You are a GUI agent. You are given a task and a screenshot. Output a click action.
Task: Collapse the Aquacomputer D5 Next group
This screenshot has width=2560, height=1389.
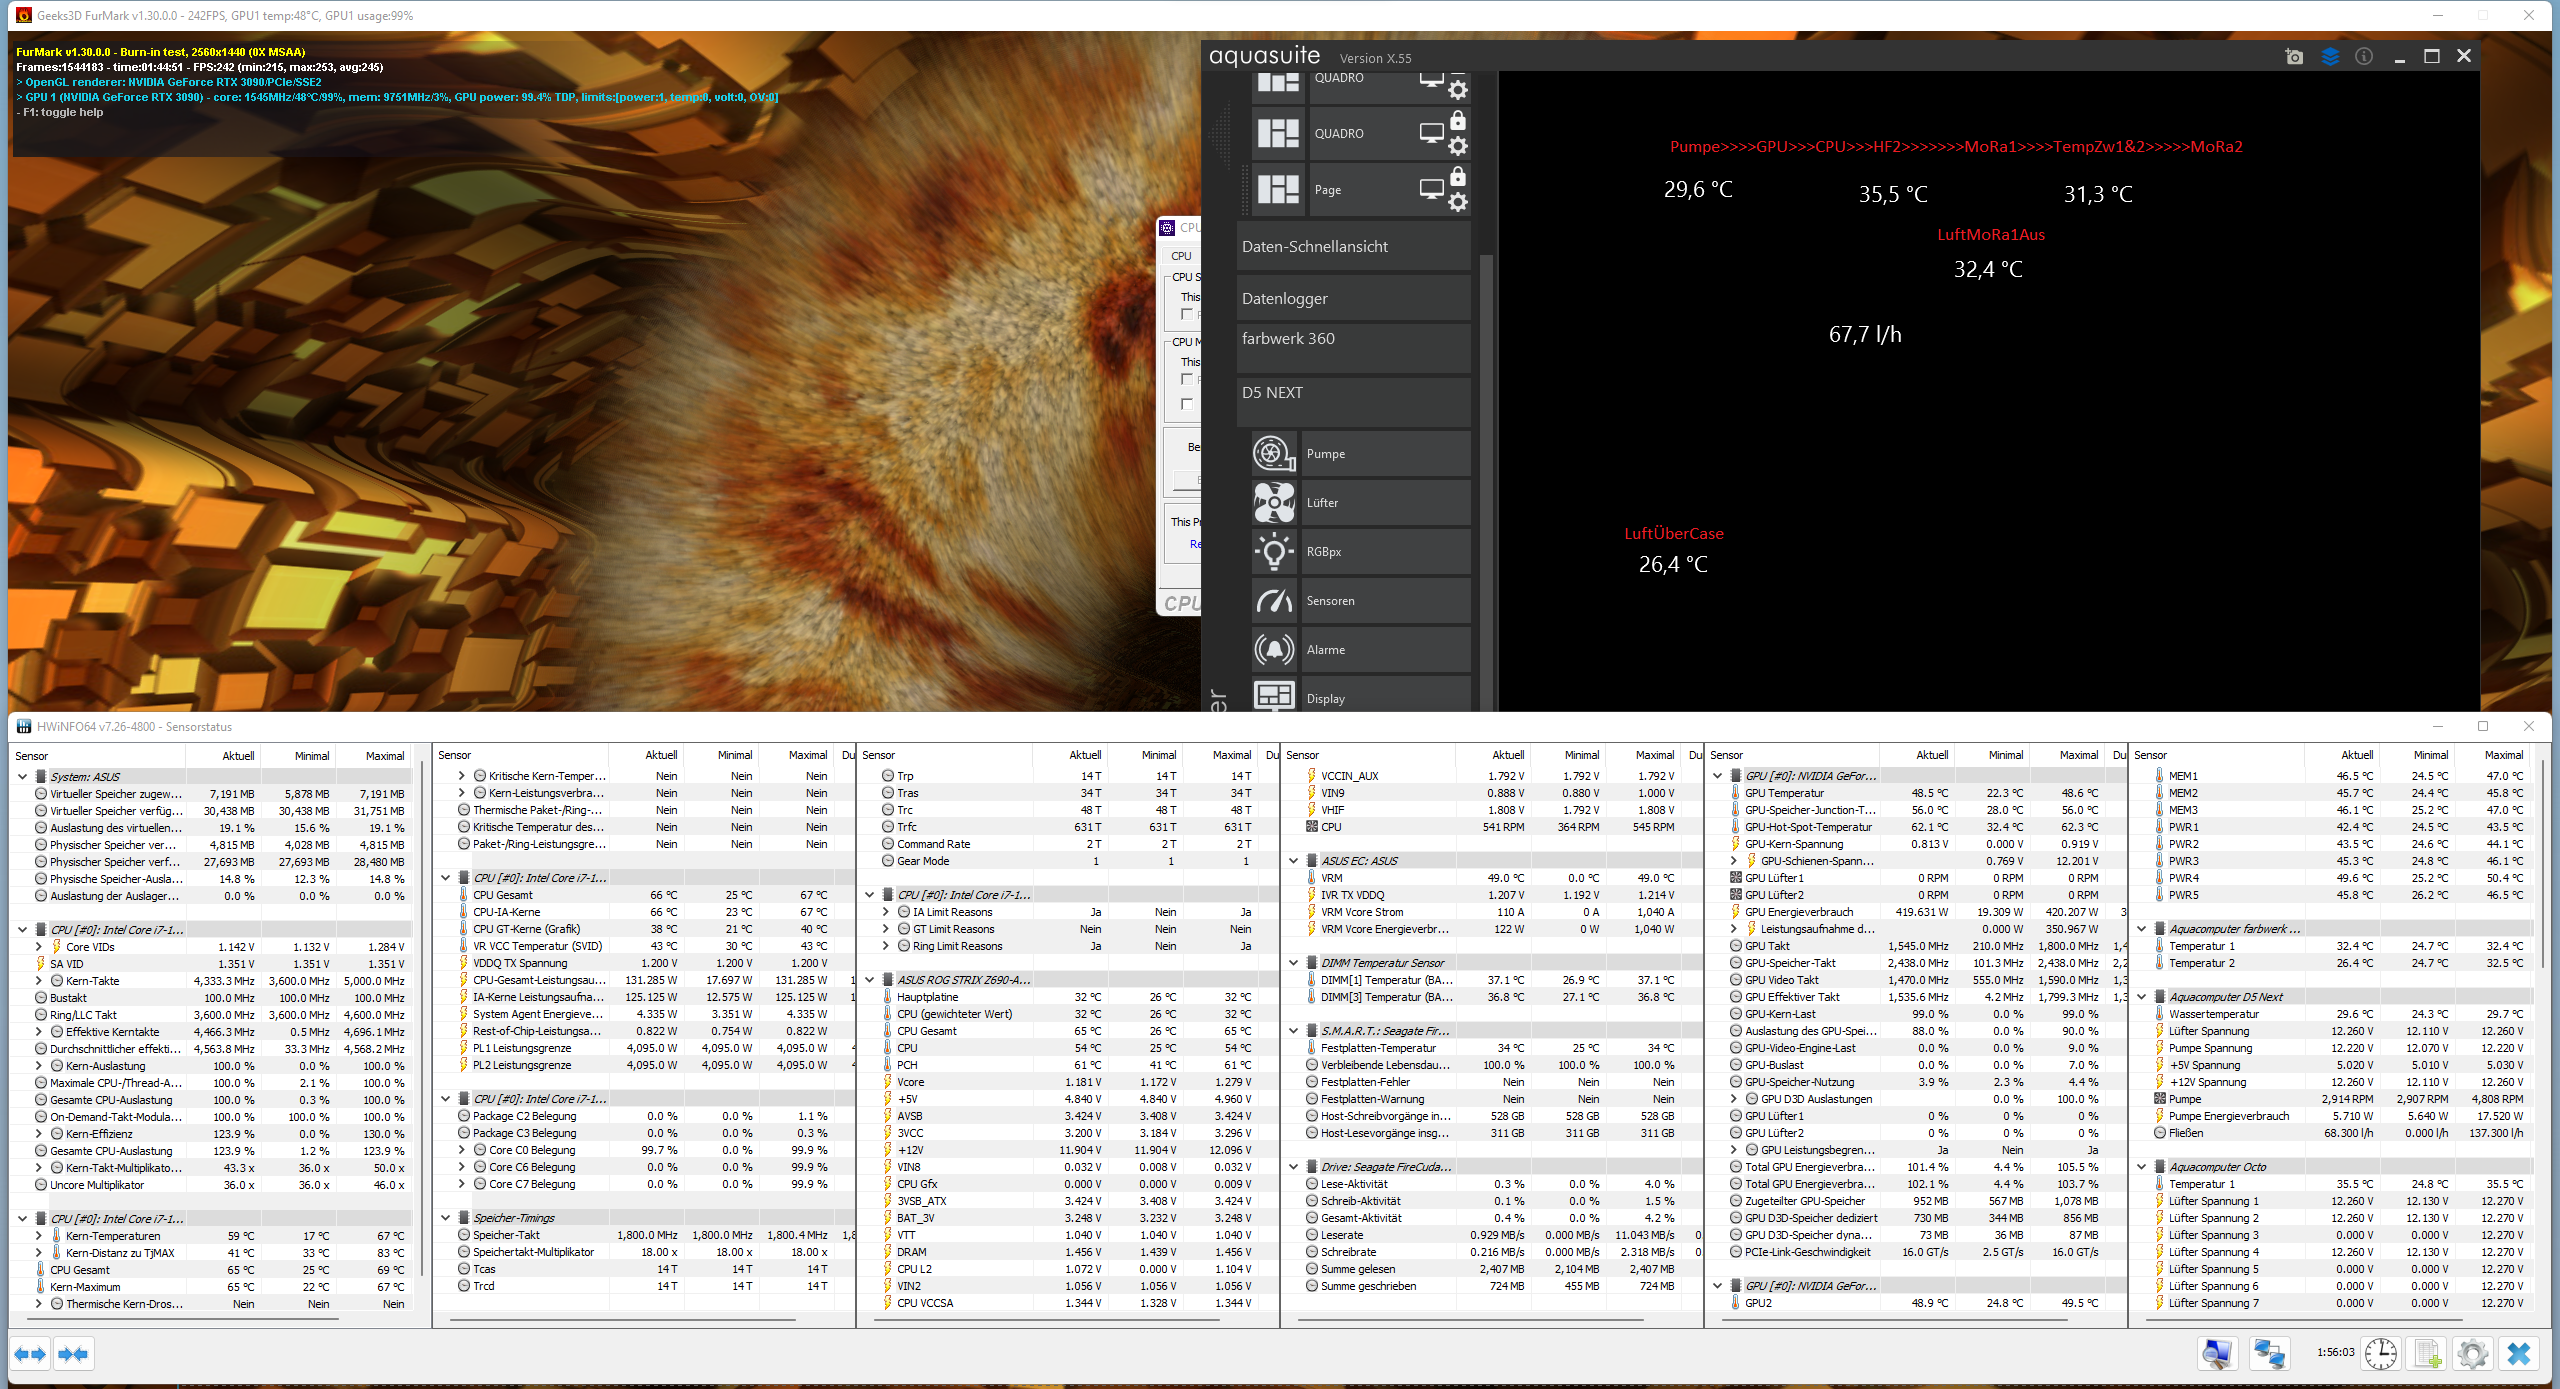[2142, 997]
